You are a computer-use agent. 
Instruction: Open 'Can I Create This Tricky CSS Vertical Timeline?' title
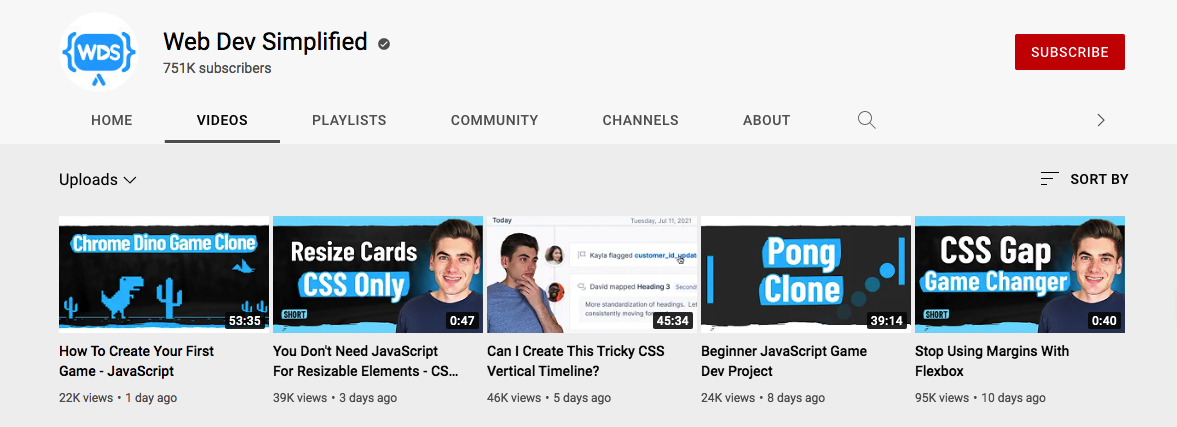576,361
